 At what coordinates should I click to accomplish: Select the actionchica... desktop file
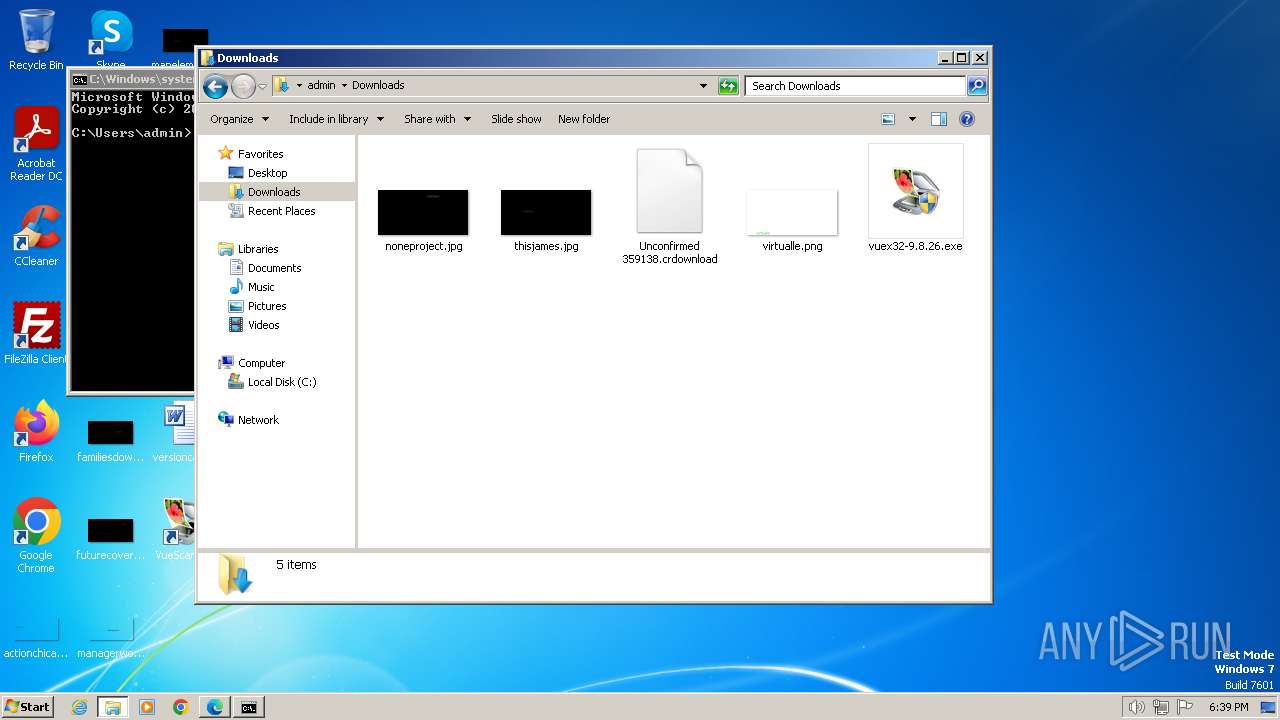36,636
